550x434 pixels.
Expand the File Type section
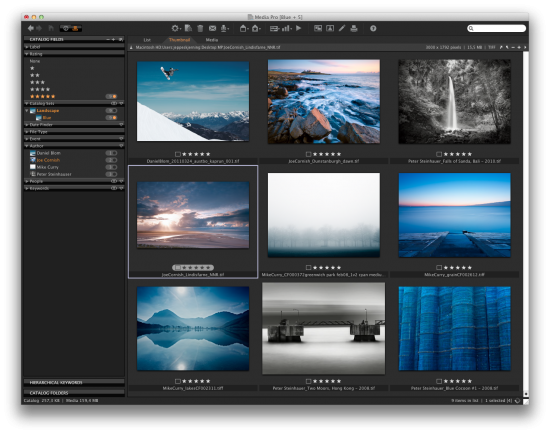point(27,132)
